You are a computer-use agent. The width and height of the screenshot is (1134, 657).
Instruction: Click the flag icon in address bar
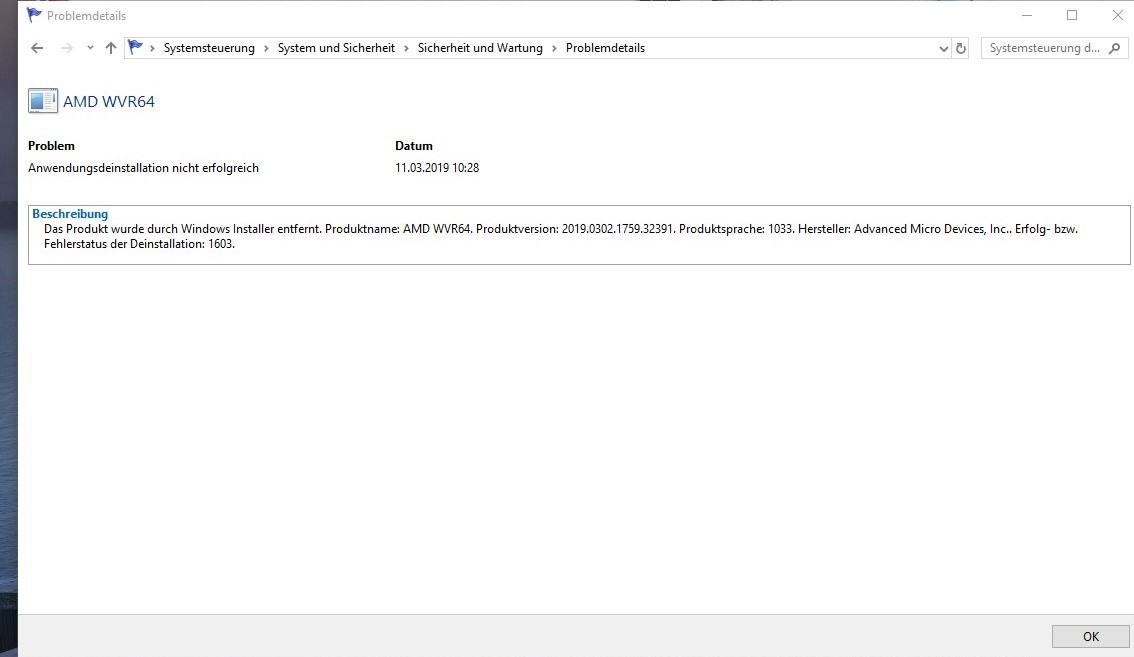click(135, 47)
